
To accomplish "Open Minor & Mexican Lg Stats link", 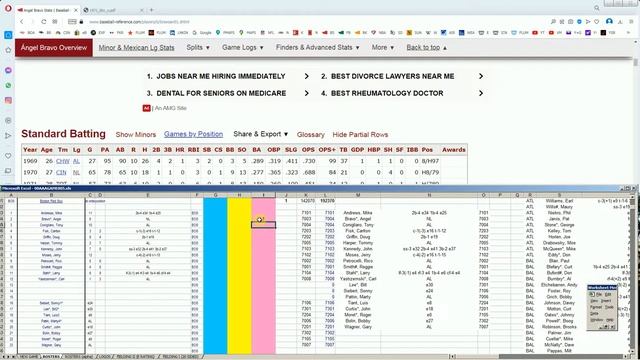I will [x=136, y=48].
